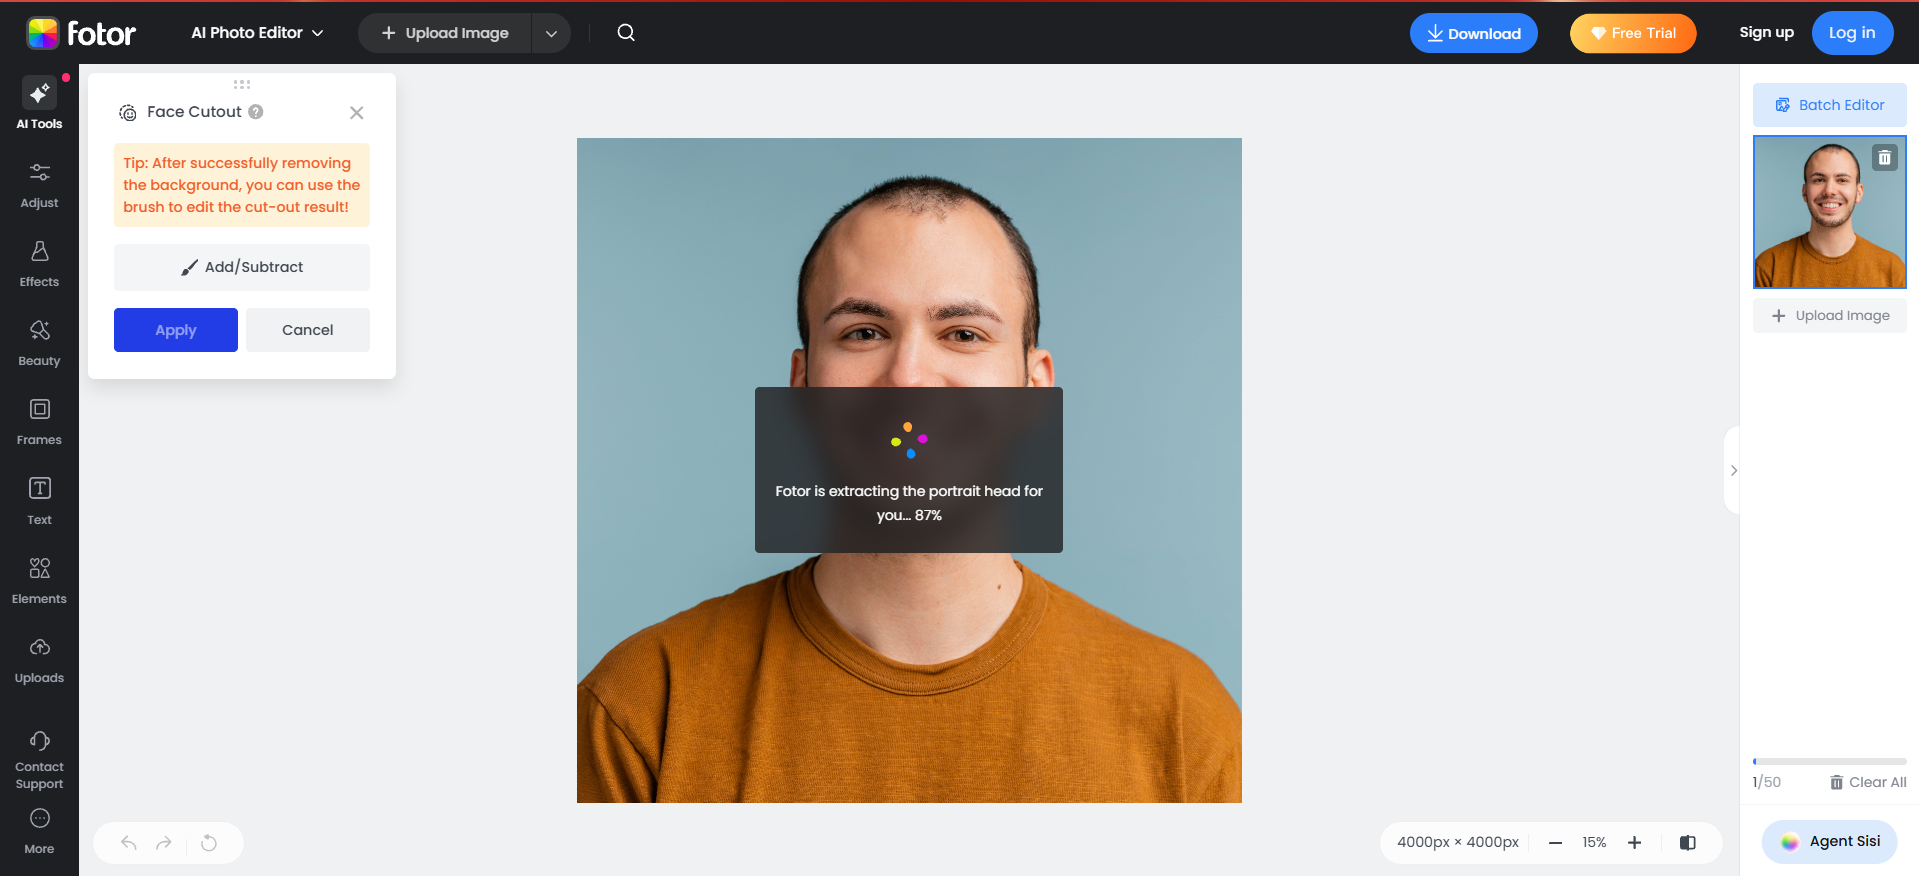The image size is (1919, 876).
Task: Click the 15% zoom level value
Action: [1594, 843]
